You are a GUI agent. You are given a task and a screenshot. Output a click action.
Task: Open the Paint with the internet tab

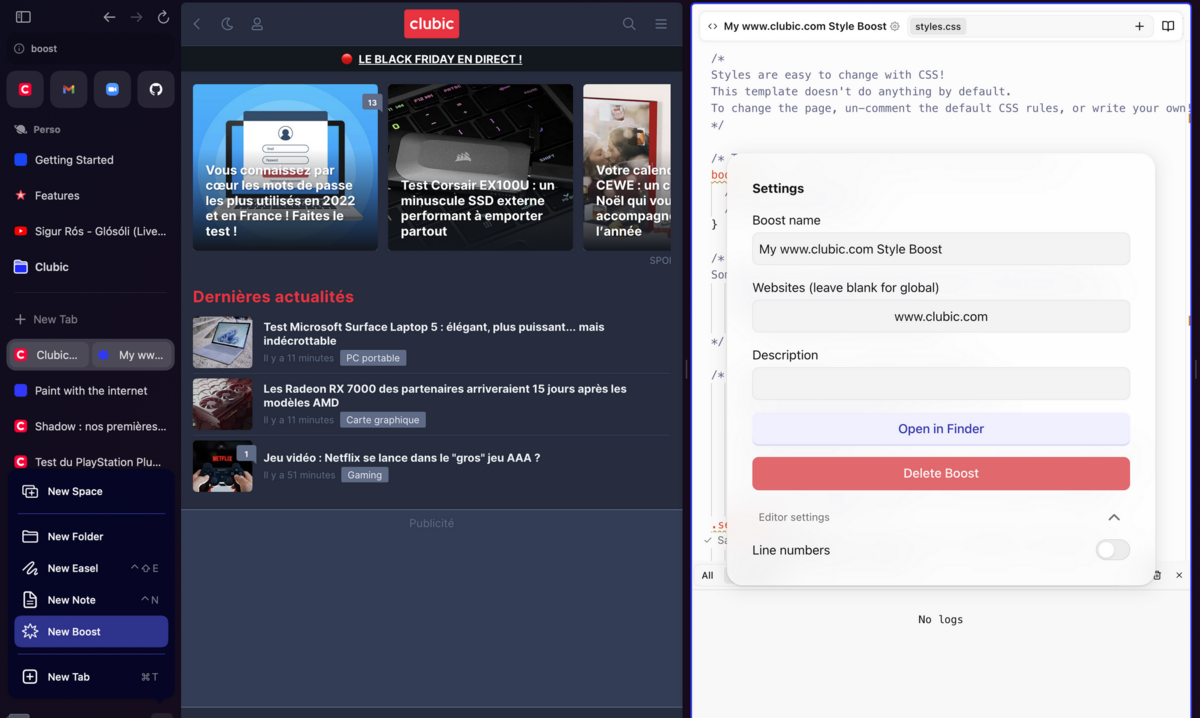tap(90, 391)
